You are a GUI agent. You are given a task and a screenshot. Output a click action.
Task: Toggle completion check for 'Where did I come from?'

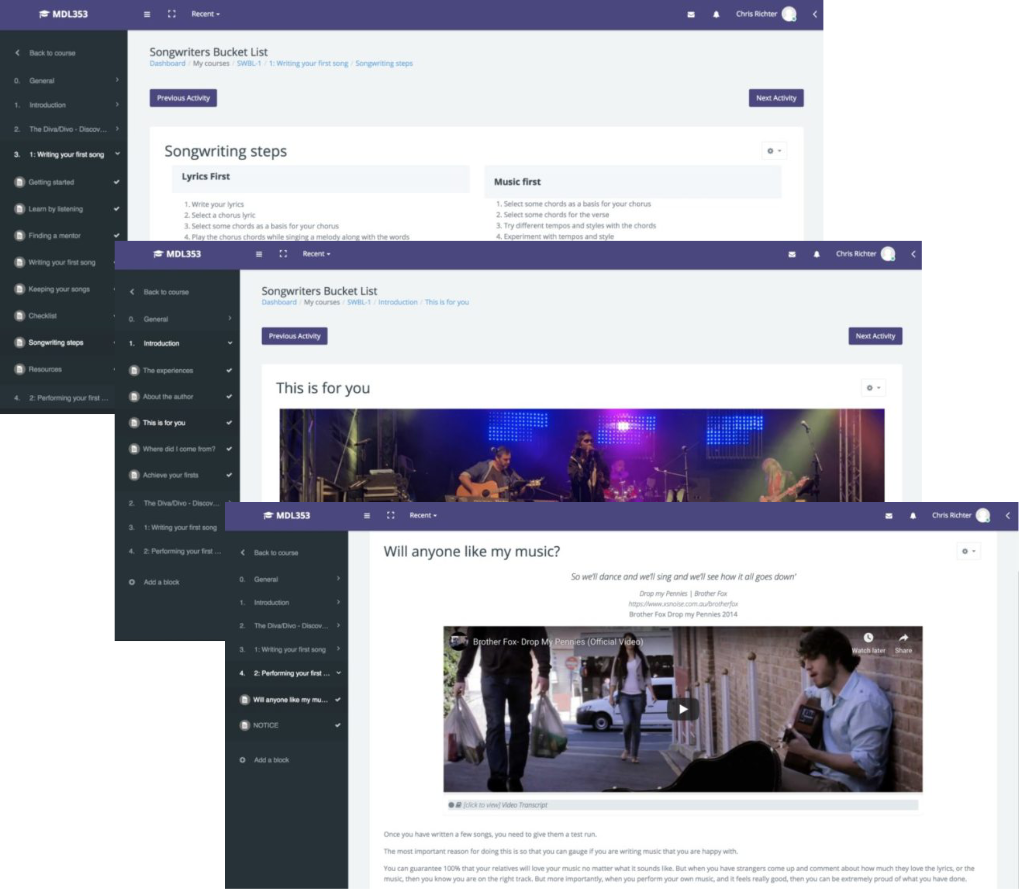[x=229, y=449]
